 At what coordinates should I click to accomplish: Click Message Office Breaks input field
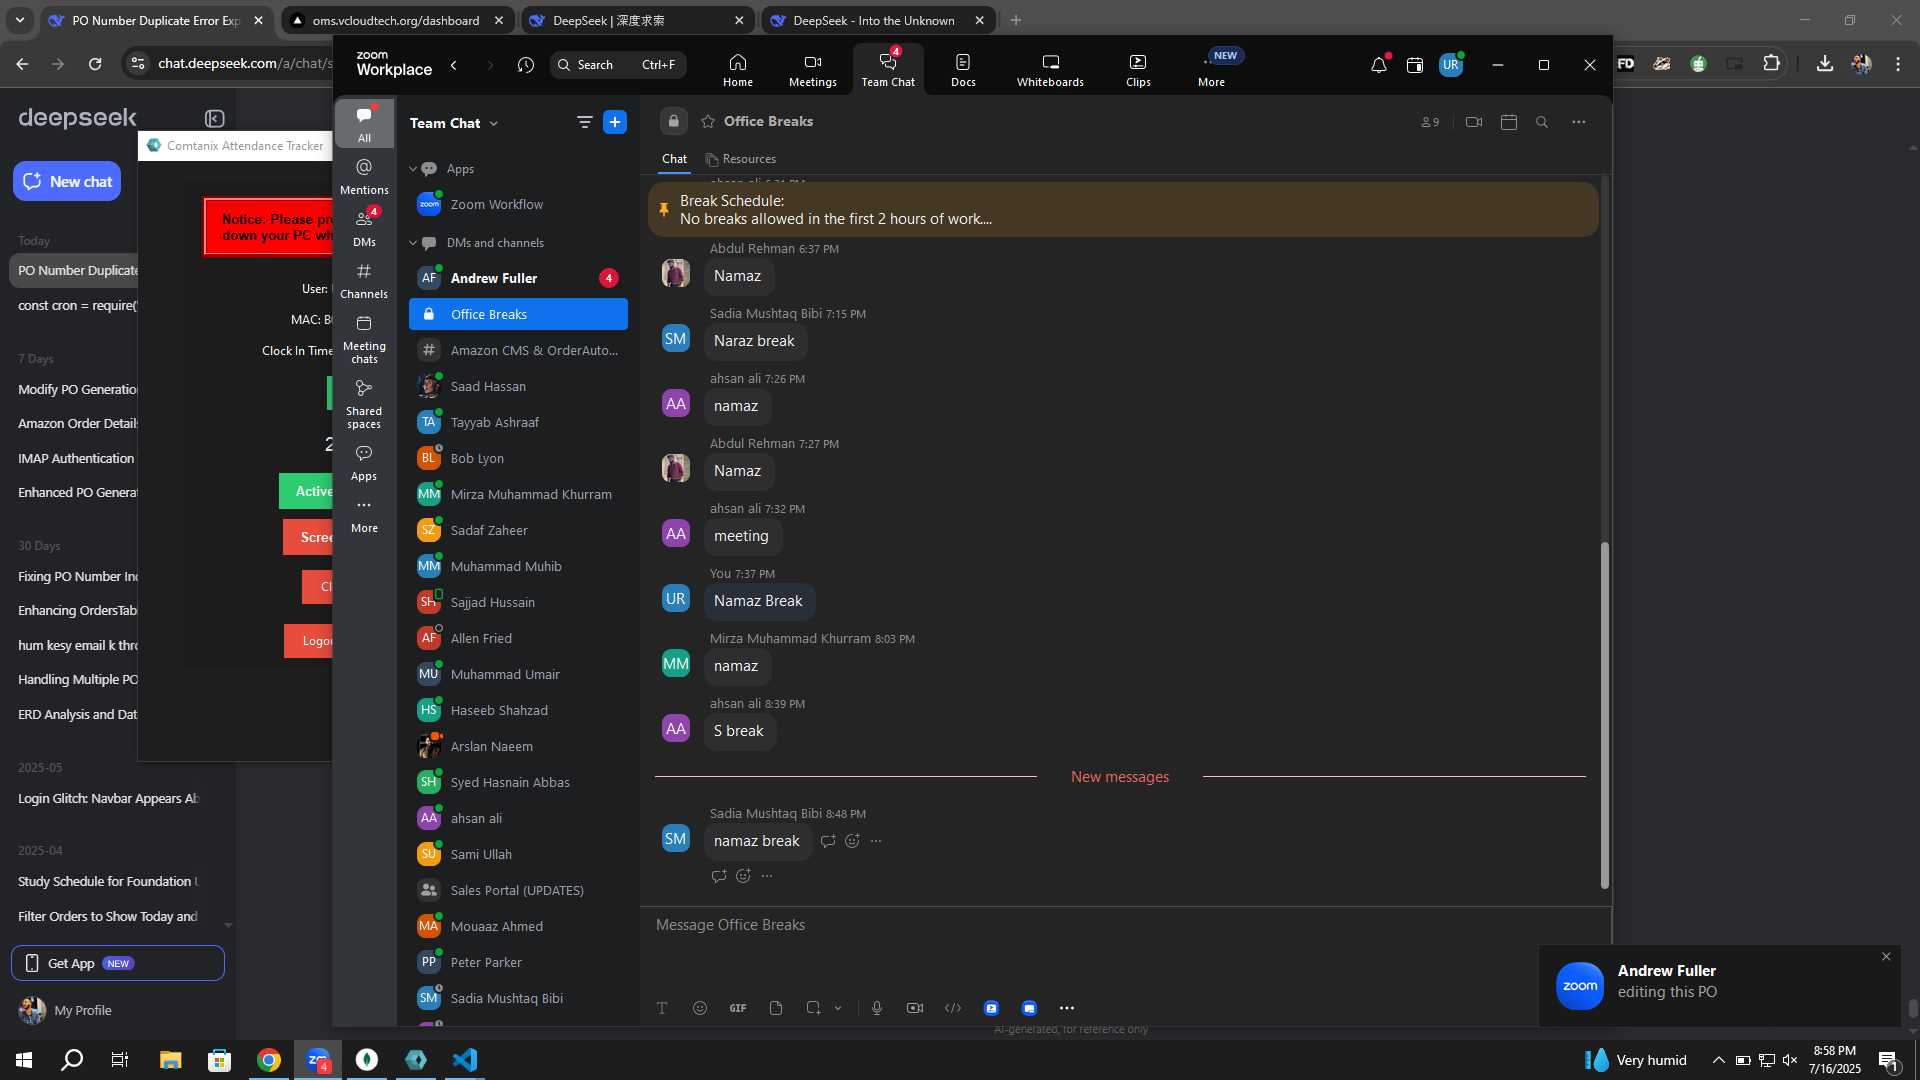click(x=1123, y=925)
